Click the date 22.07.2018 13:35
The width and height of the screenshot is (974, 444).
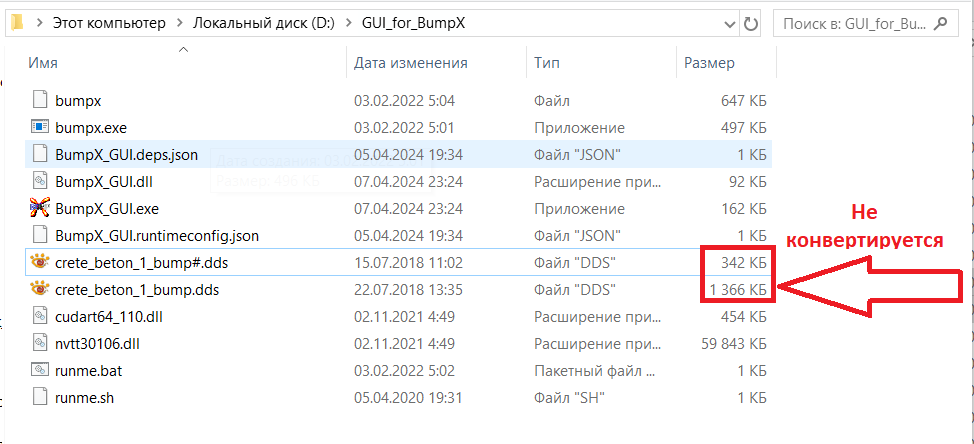coord(408,289)
